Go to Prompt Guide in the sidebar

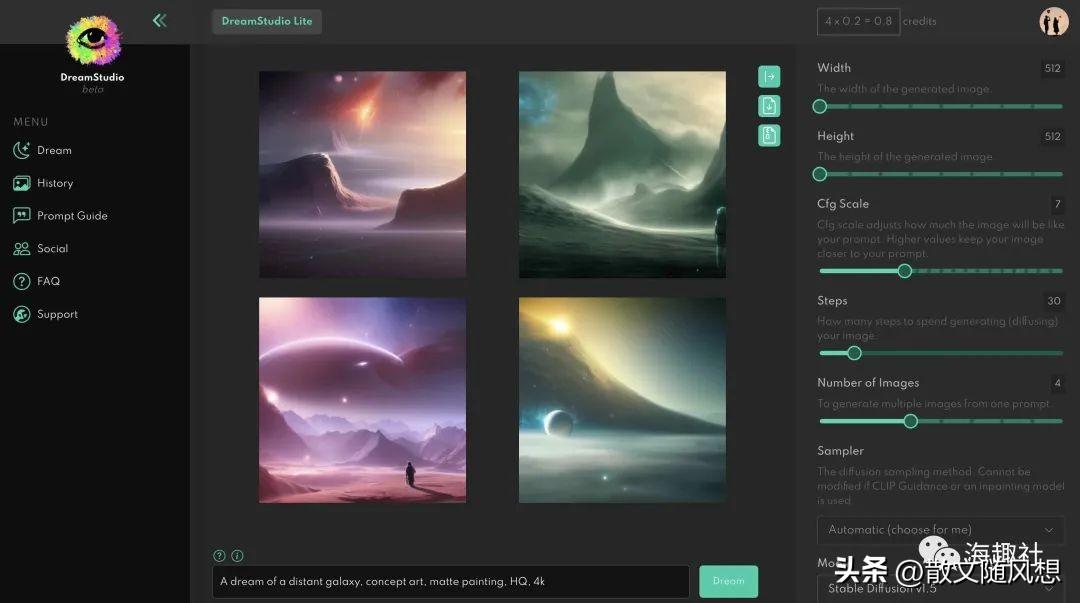71,216
